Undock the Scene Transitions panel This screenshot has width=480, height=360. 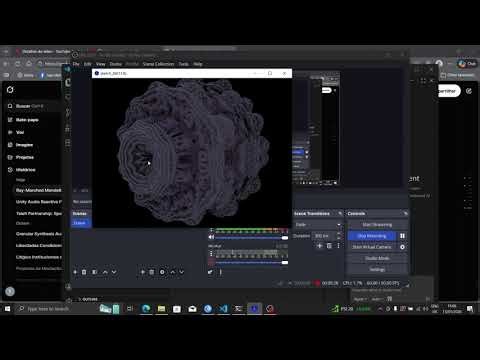coord(340,213)
